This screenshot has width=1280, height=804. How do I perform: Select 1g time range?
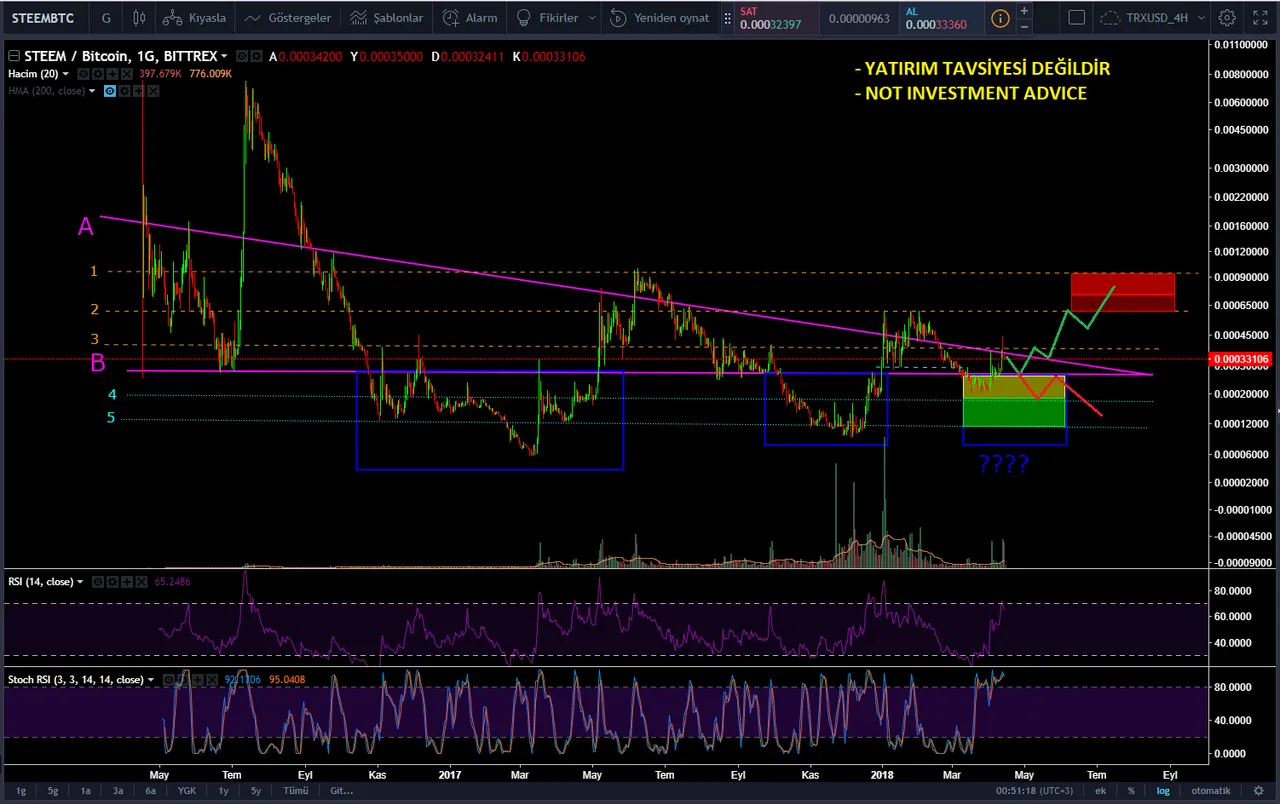(20, 790)
